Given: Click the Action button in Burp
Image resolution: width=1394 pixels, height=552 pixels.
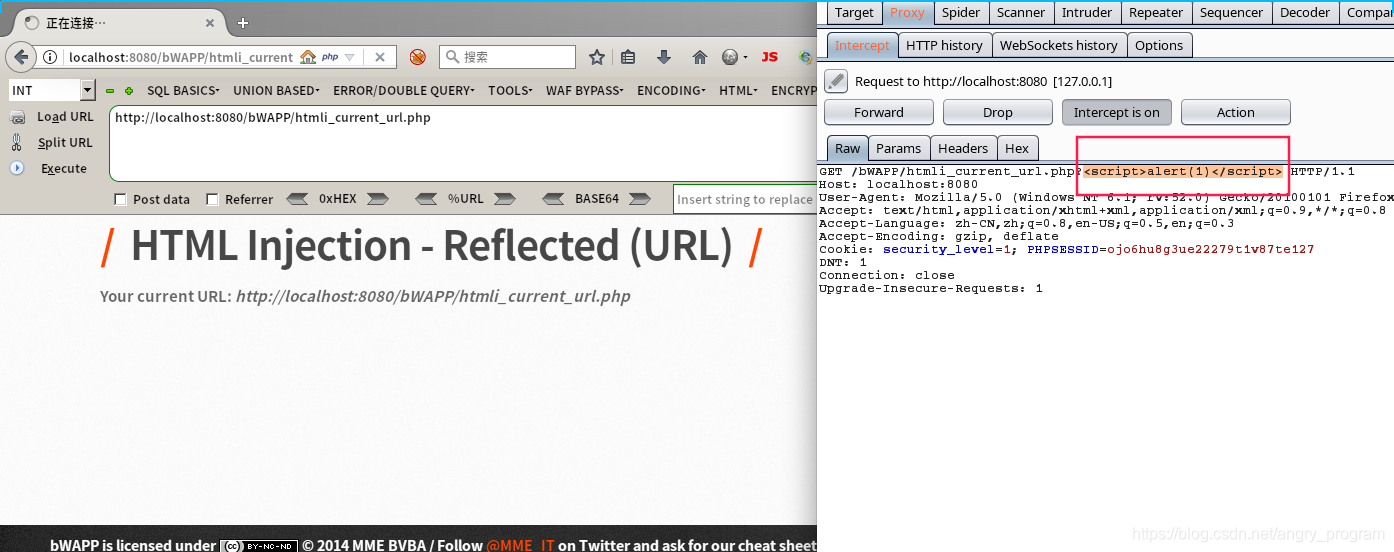Looking at the screenshot, I should 1235,112.
